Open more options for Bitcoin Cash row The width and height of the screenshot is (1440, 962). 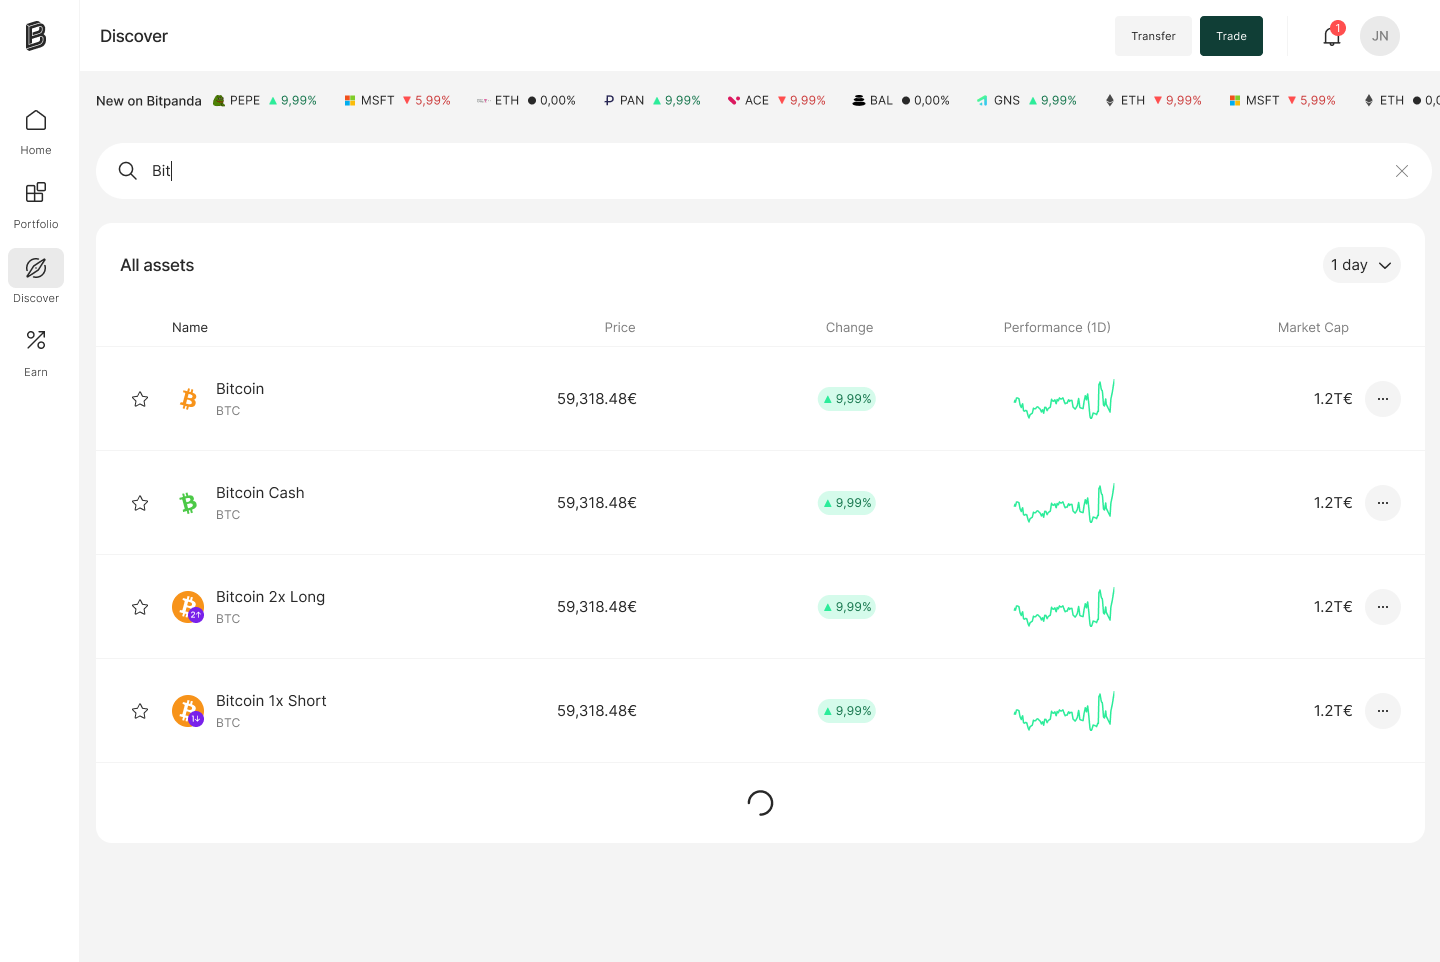(x=1383, y=503)
